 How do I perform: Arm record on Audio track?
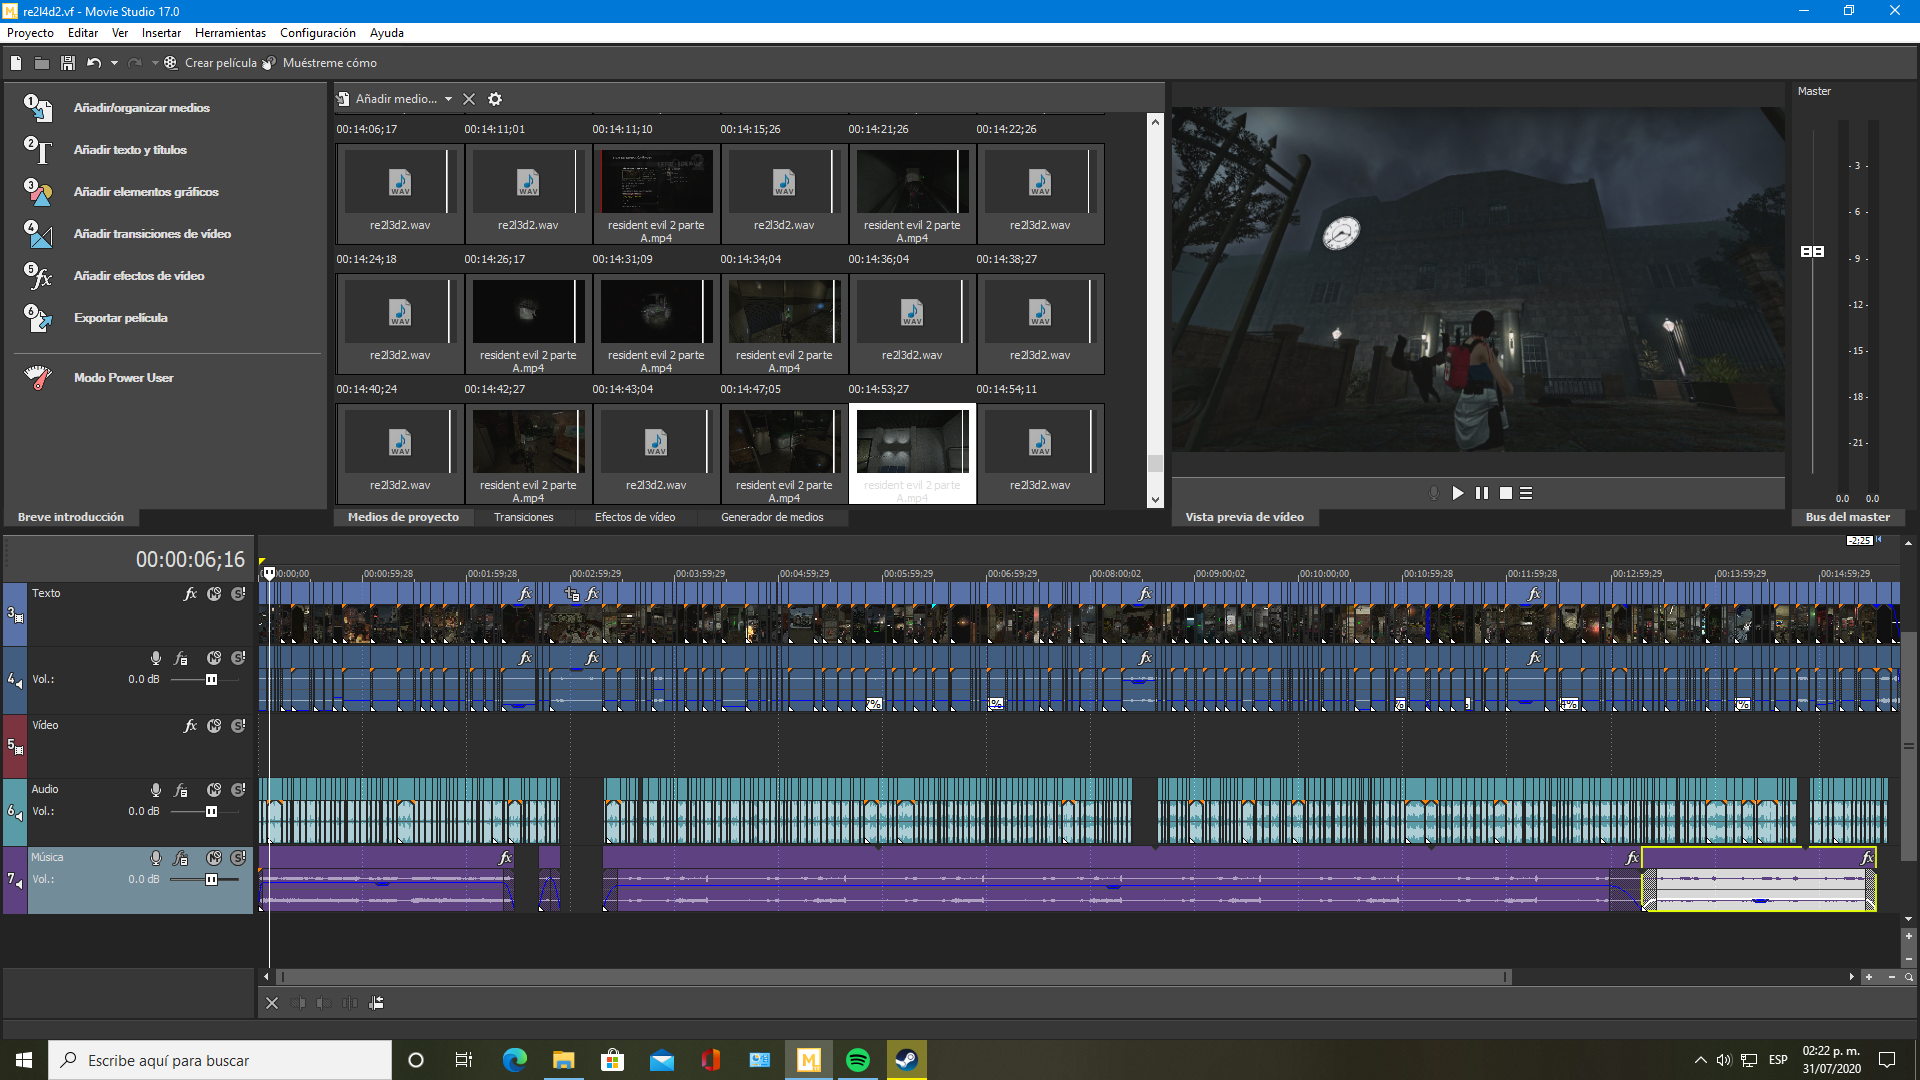(x=156, y=790)
